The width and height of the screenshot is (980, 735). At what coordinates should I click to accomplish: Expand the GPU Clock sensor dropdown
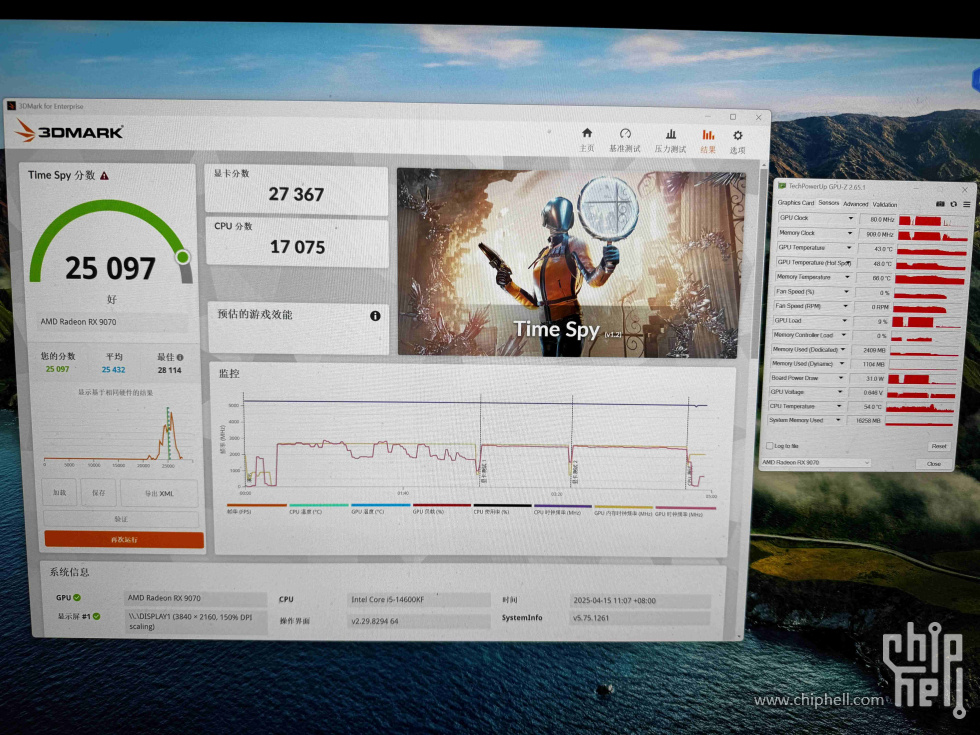tap(850, 218)
